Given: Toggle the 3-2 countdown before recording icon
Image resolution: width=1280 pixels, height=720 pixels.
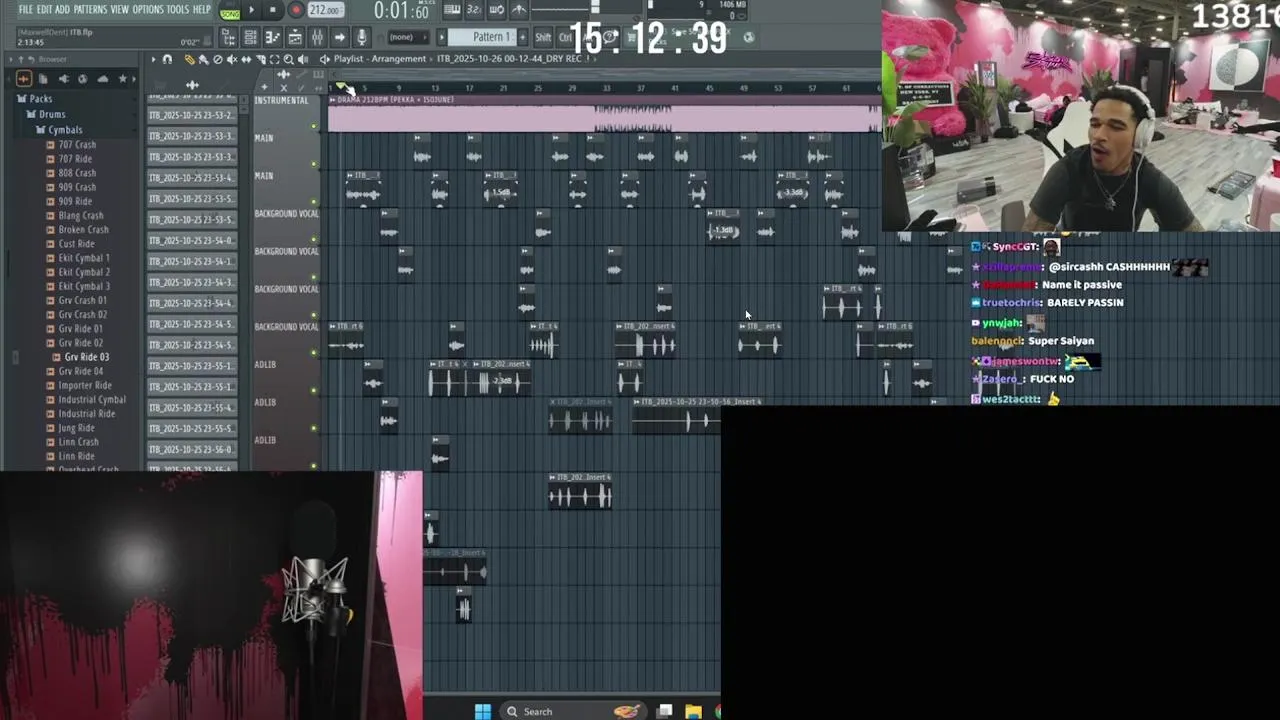Looking at the screenshot, I should pyautogui.click(x=474, y=10).
